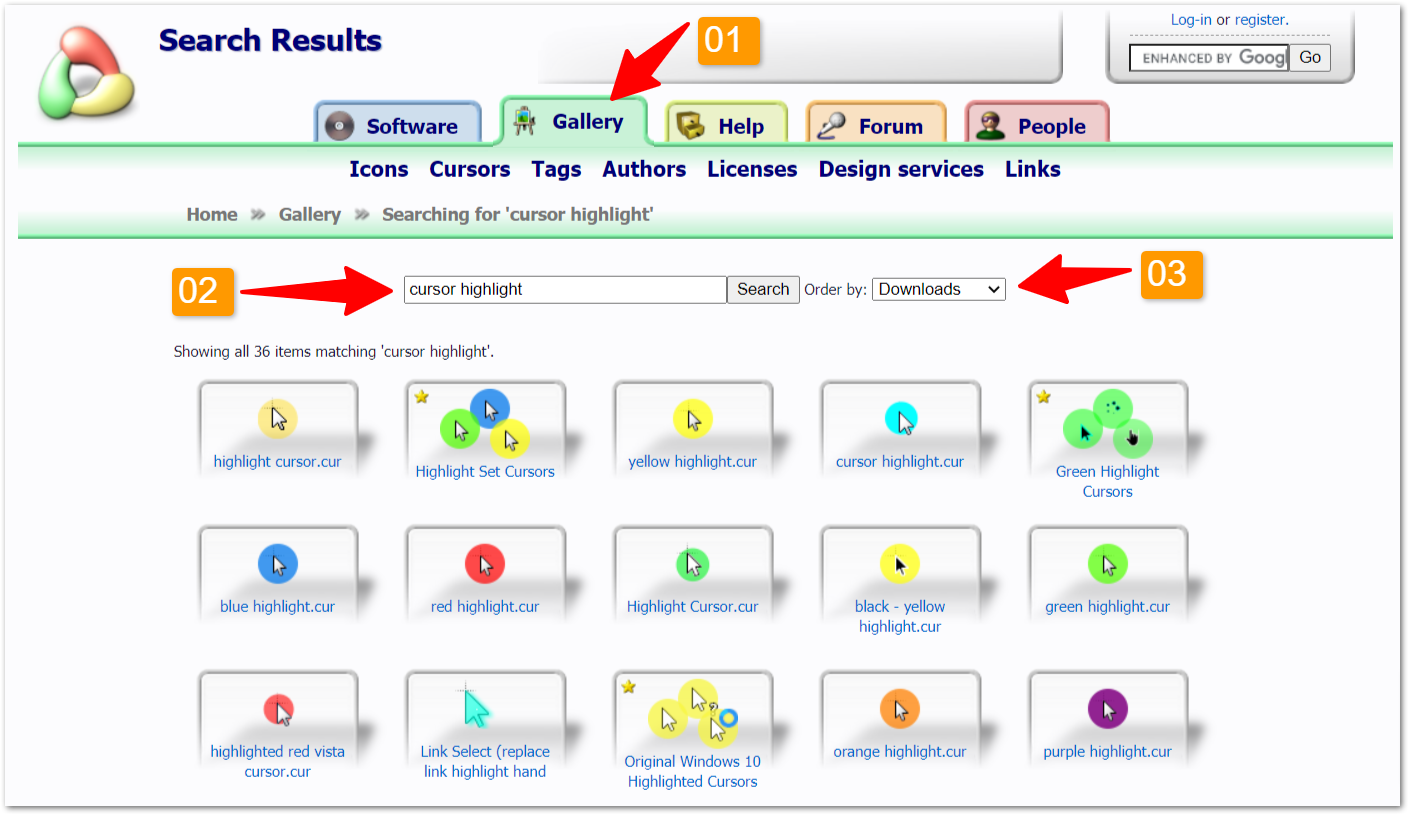
Task: Open the purple highlight.cur link
Action: click(1107, 752)
